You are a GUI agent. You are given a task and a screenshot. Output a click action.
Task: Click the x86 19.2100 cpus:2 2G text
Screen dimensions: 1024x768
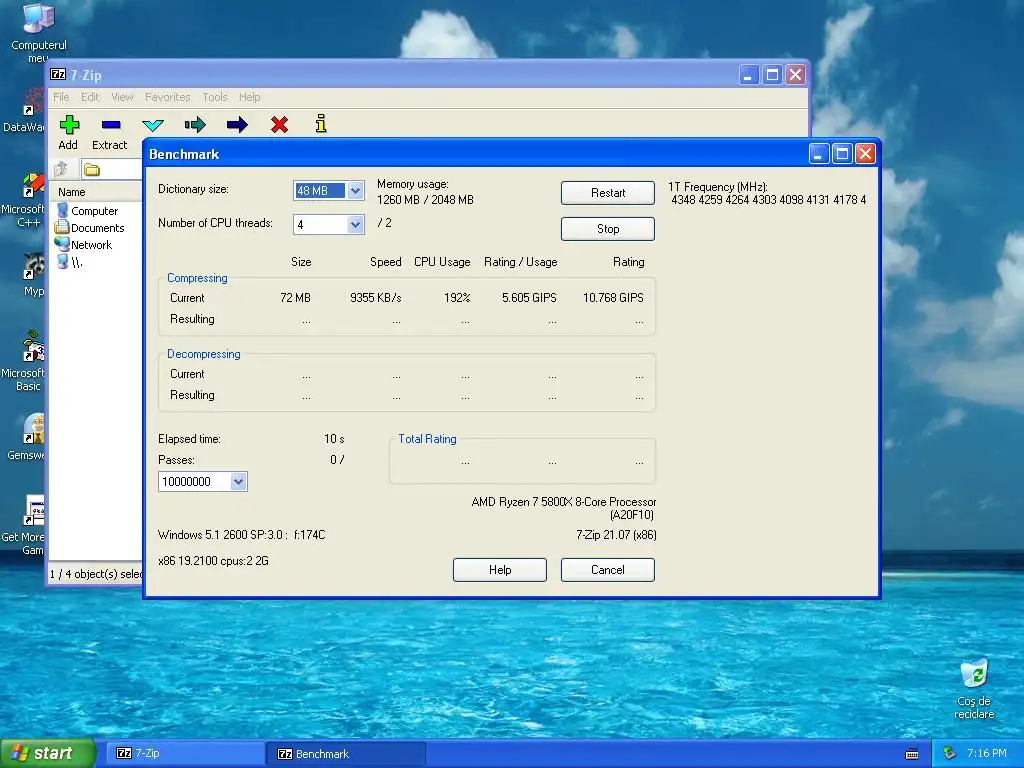point(213,560)
